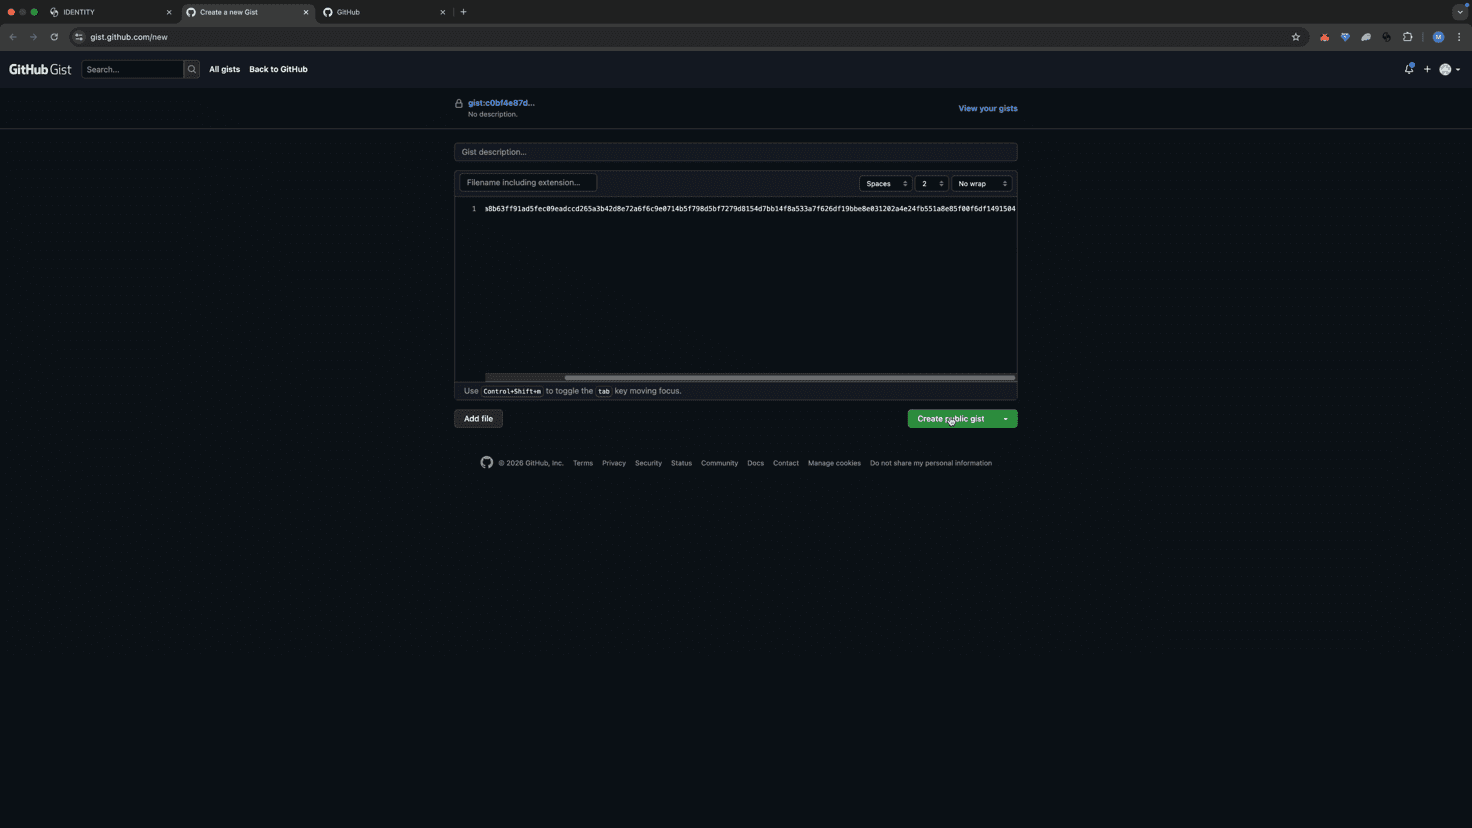Open notifications via the bell icon

1409,69
